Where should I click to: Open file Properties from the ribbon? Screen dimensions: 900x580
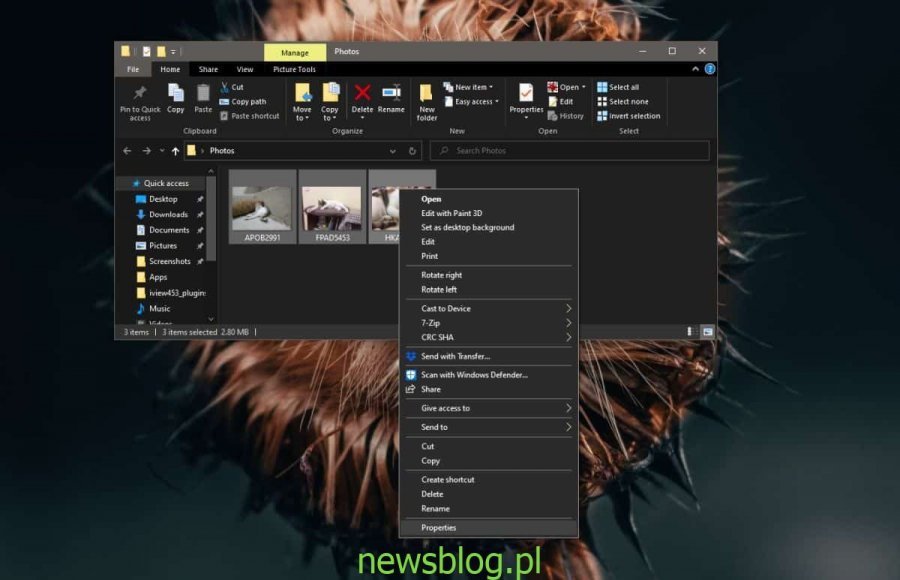pos(526,94)
